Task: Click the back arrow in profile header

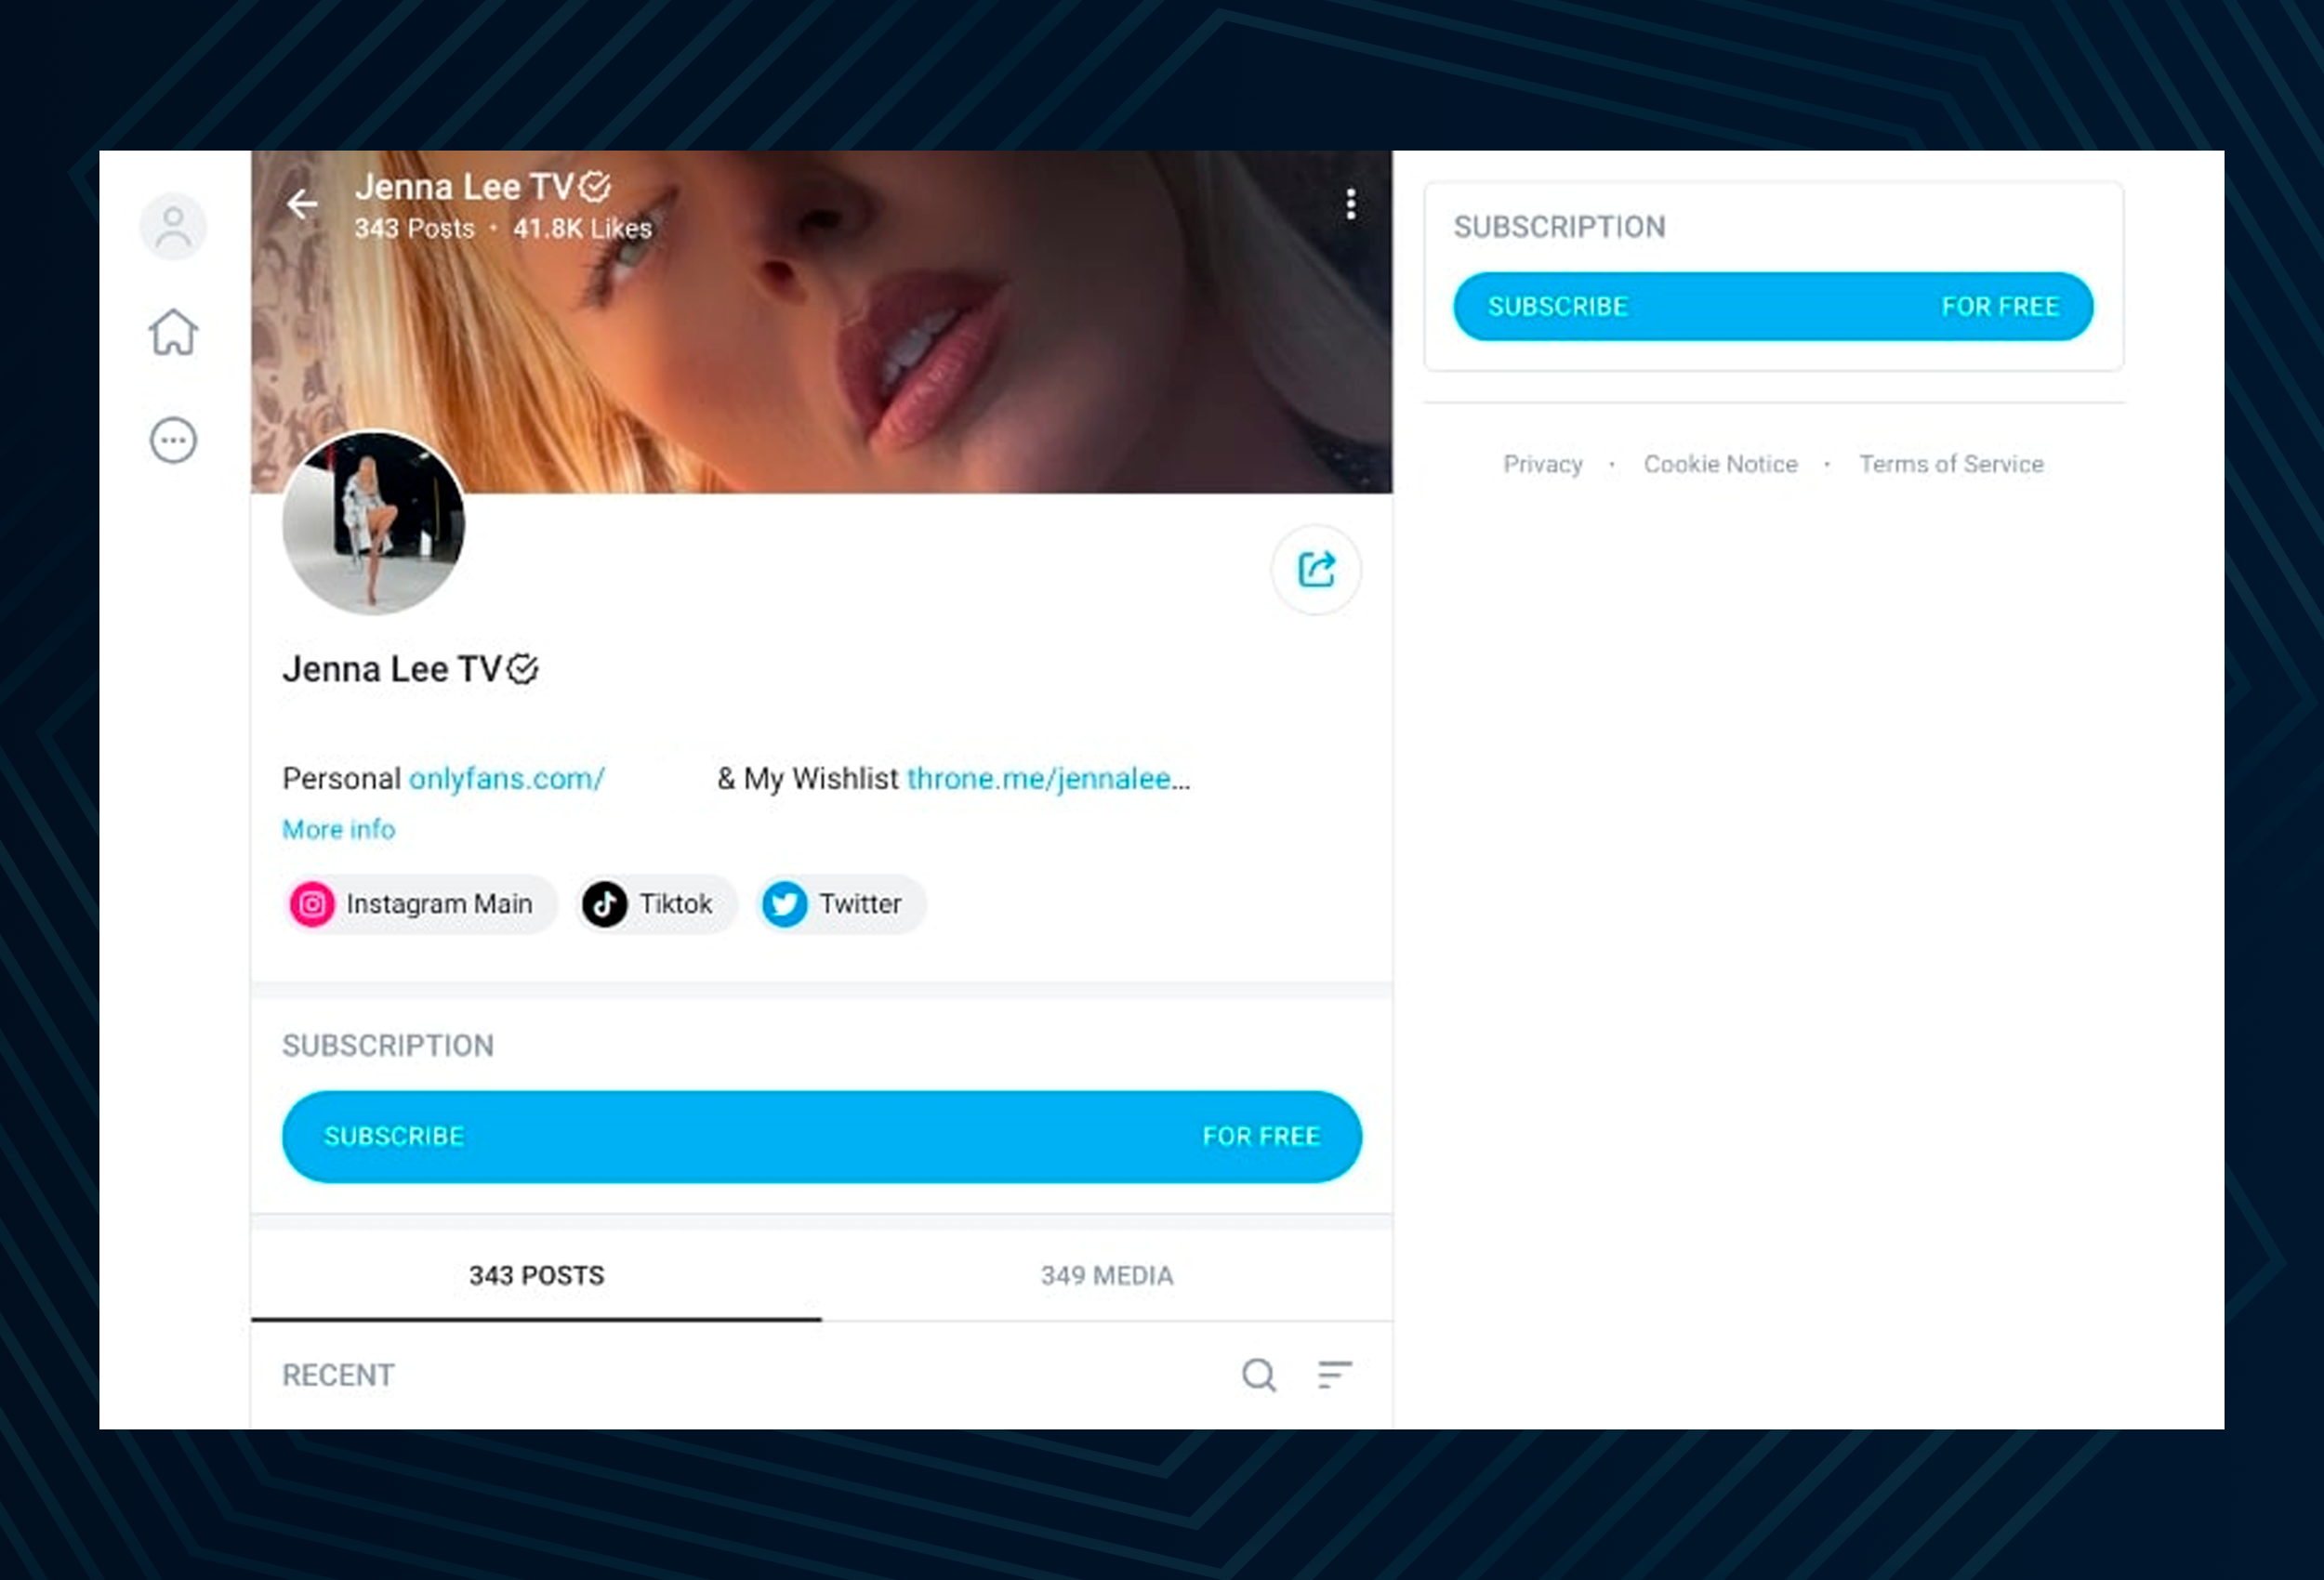Action: click(x=302, y=204)
